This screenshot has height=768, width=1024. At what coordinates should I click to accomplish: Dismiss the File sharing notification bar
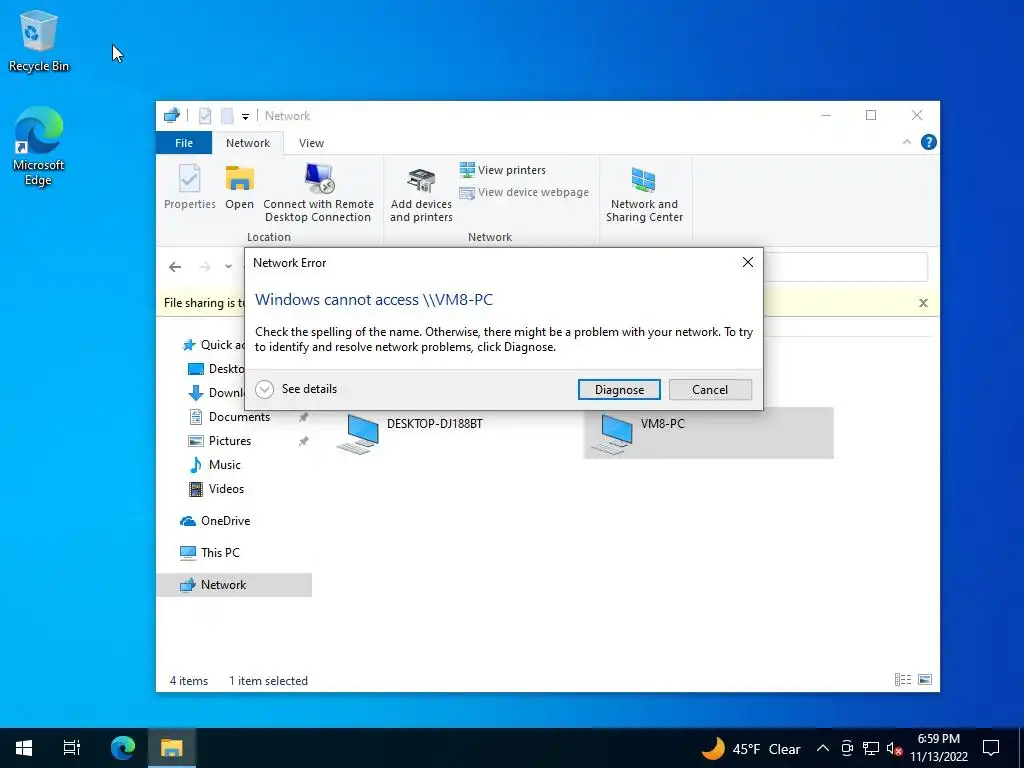[x=923, y=303]
